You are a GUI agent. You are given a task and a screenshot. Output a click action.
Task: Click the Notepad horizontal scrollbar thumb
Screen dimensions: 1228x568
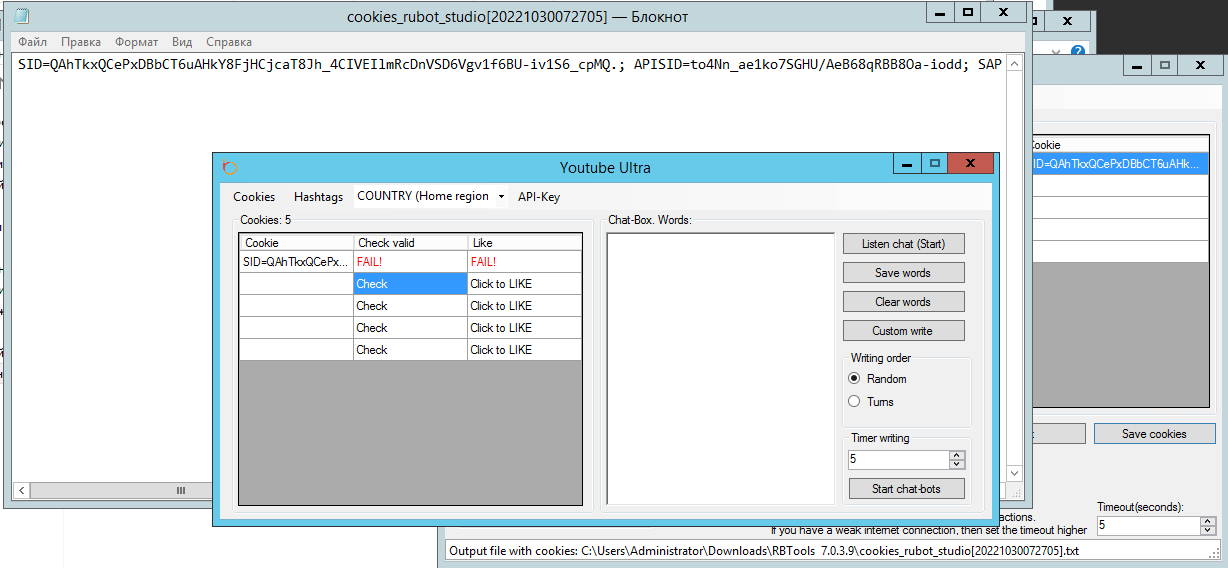[x=181, y=491]
